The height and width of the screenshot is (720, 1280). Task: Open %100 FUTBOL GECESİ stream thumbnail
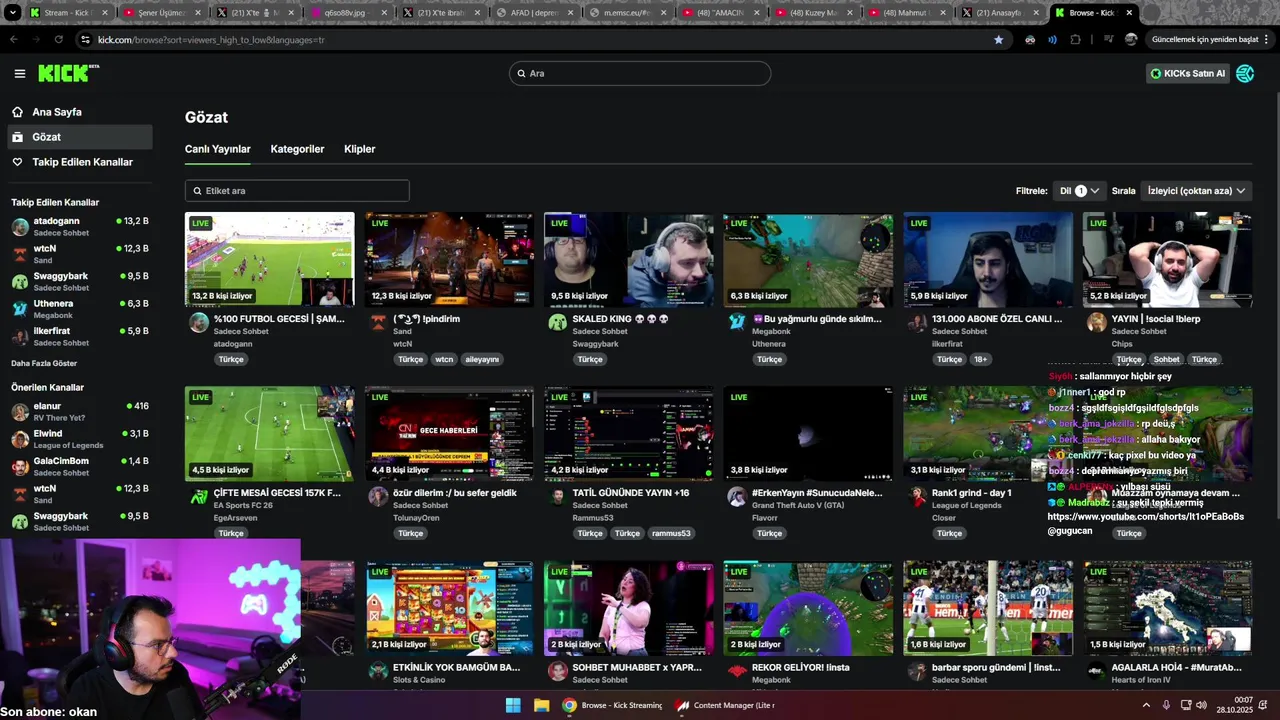pos(270,259)
